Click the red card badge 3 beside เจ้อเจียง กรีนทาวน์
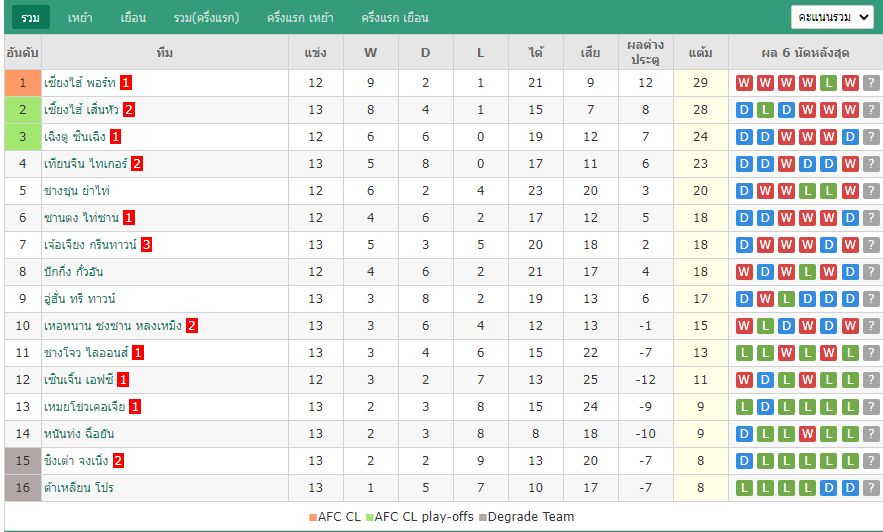This screenshot has height=532, width=883. (x=146, y=245)
